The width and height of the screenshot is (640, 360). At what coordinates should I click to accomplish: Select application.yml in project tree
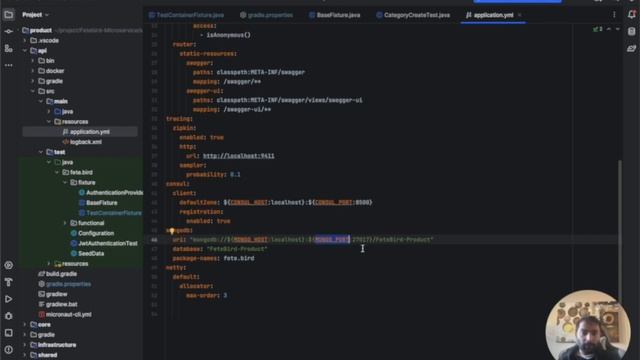[89, 132]
